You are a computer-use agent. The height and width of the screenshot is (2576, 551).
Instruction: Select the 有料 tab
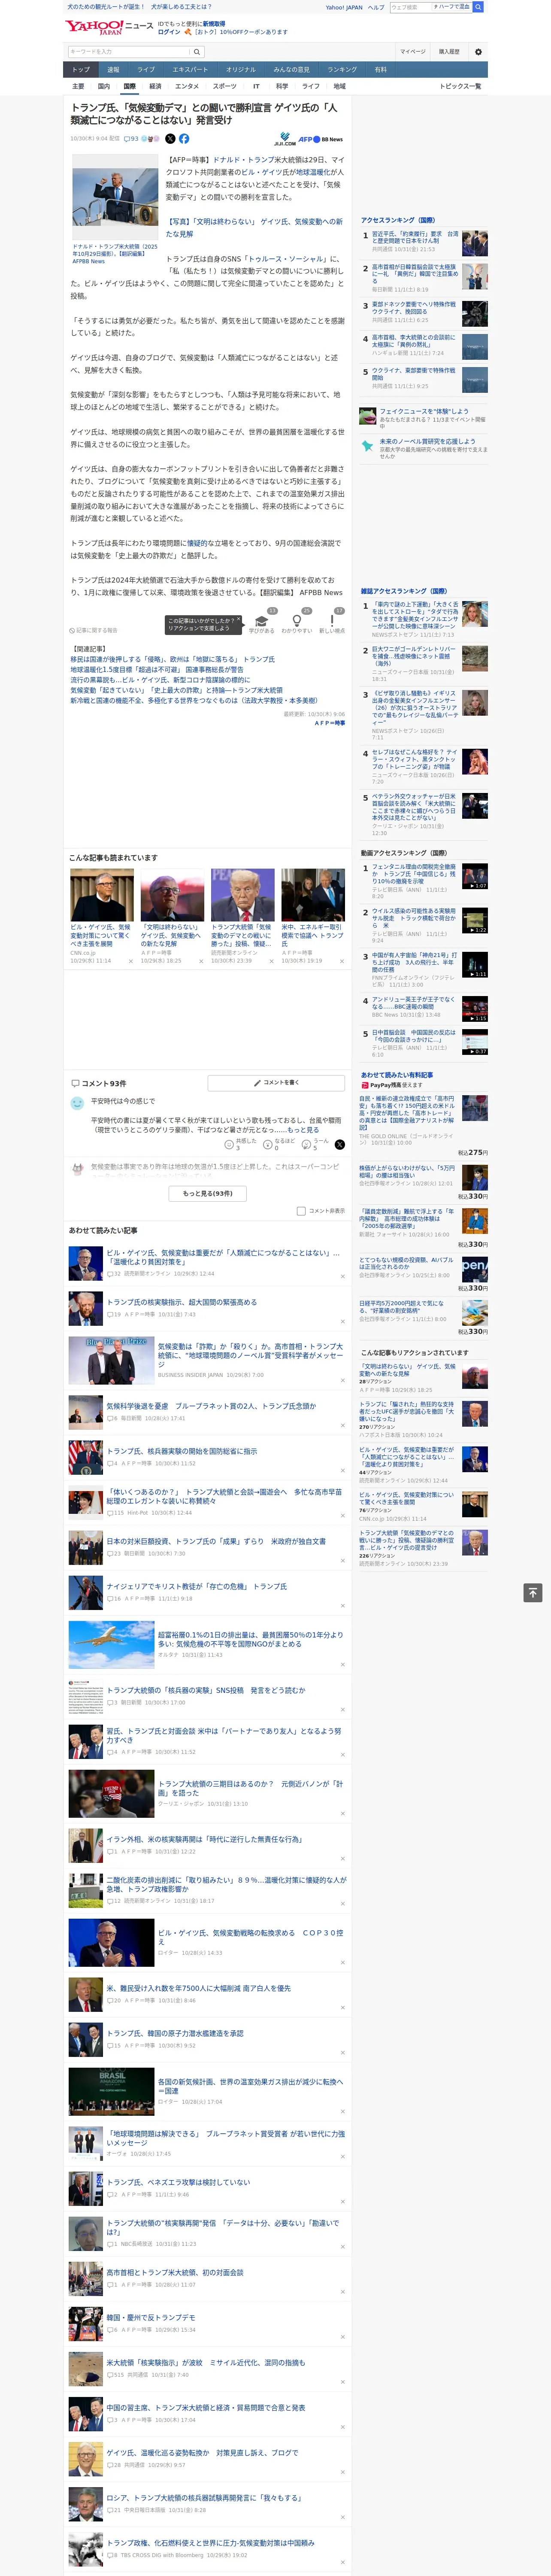380,70
